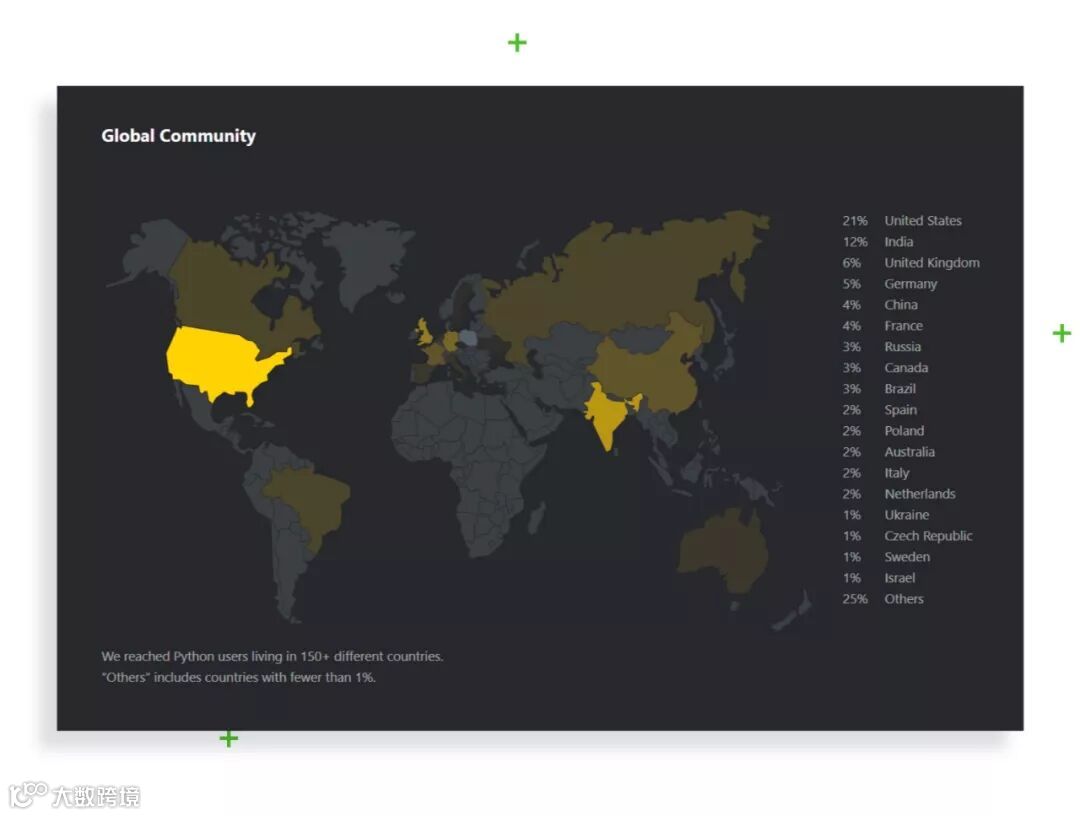Select the "Australia" legend entry
The width and height of the screenshot is (1080, 816).
(x=909, y=452)
